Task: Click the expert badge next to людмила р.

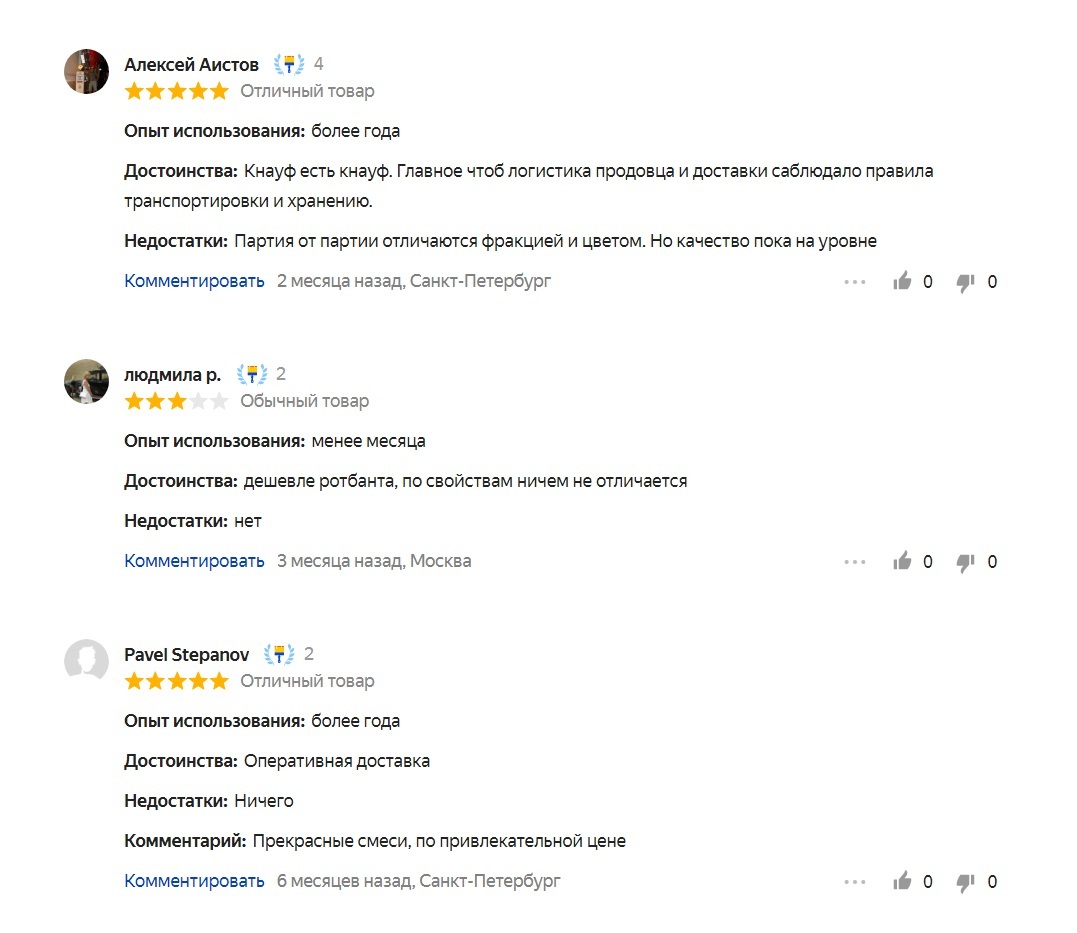Action: point(252,374)
